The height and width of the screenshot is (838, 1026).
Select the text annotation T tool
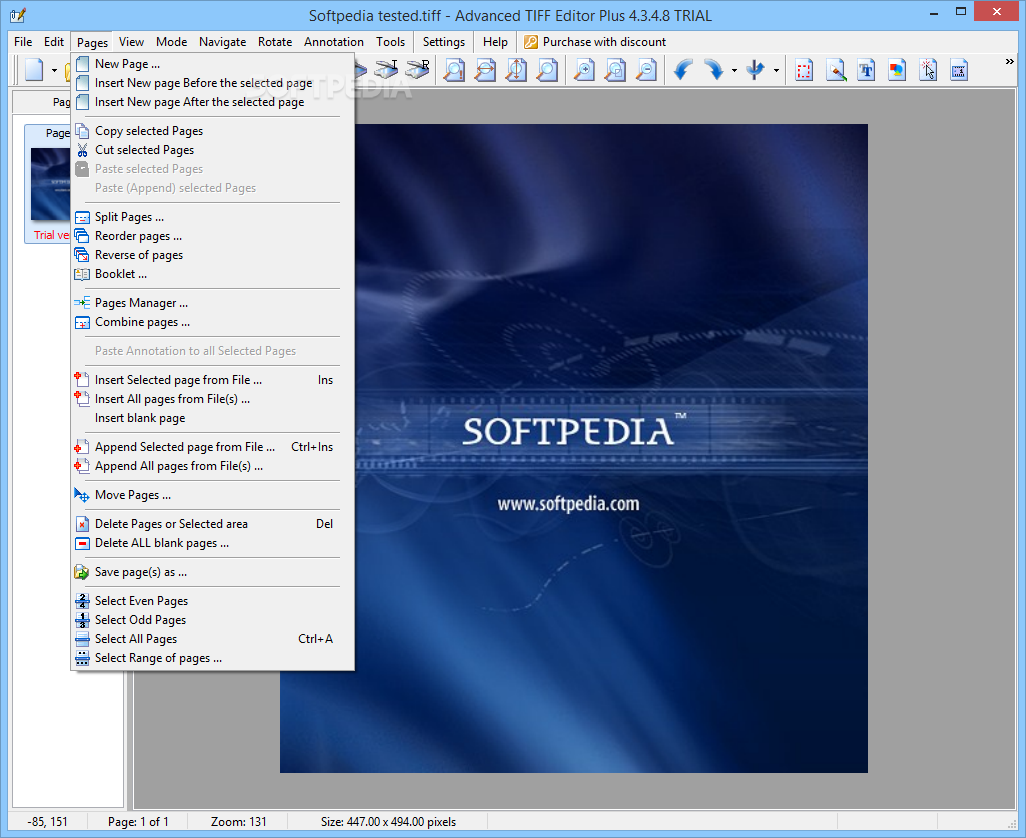tap(866, 69)
